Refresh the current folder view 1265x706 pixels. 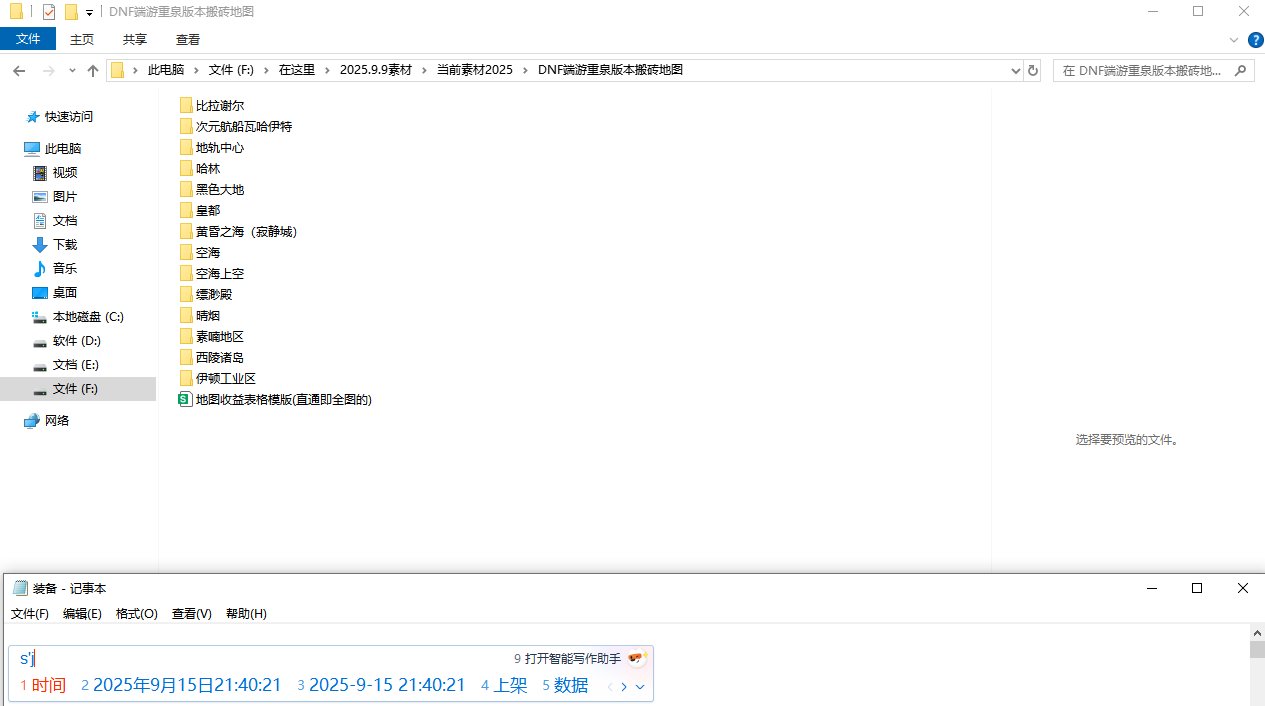point(1032,71)
